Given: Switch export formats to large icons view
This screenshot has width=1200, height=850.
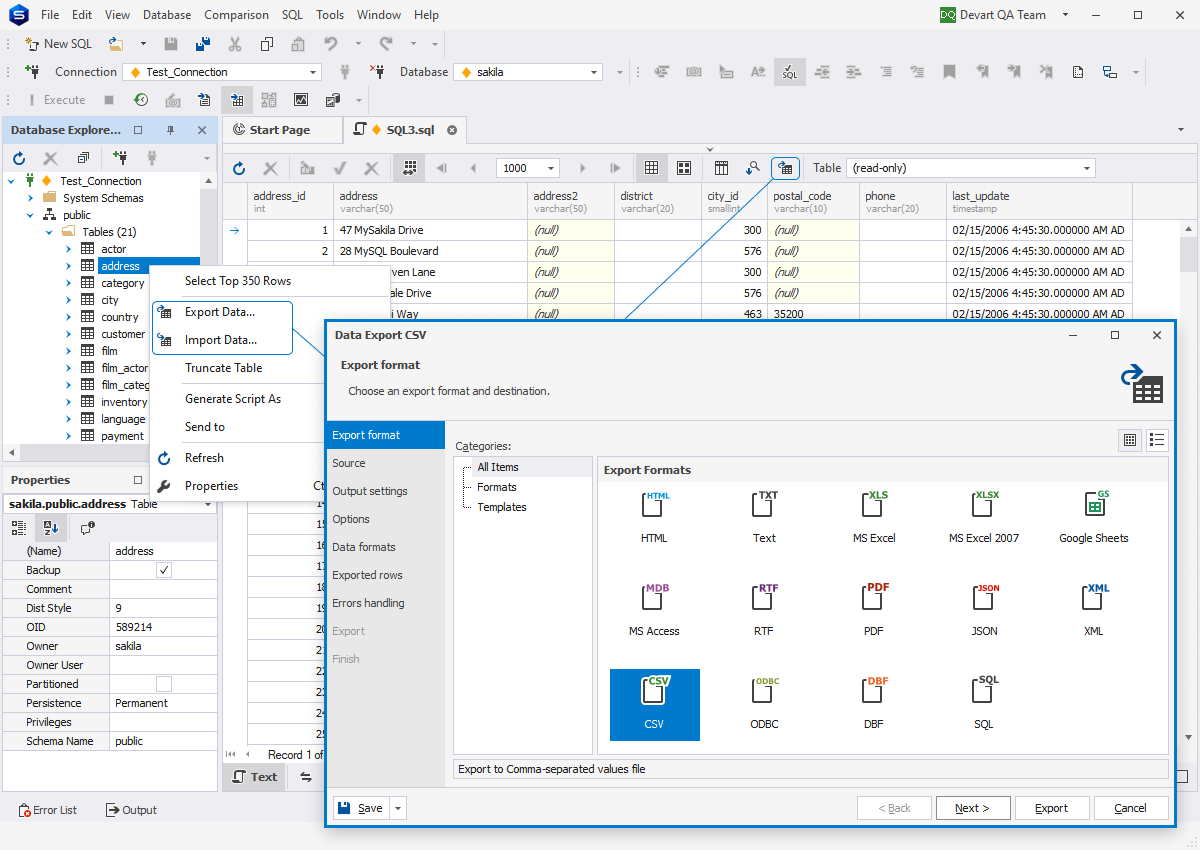Looking at the screenshot, I should tap(1130, 440).
